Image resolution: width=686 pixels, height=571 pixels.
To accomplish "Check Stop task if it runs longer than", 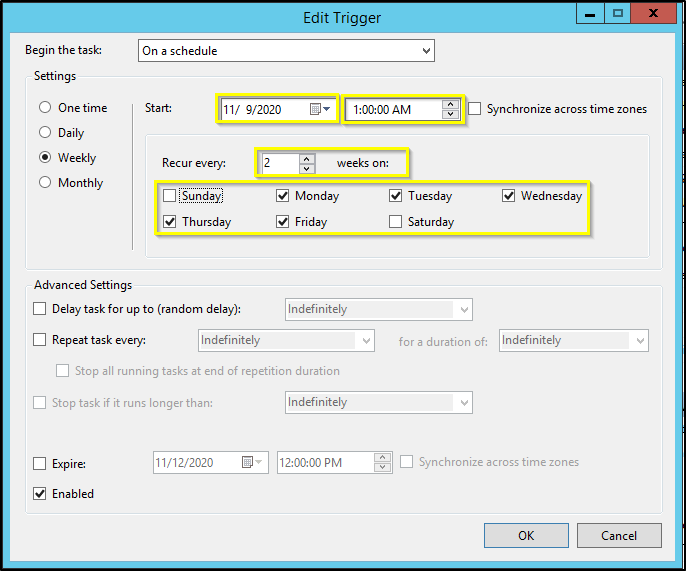I will [x=39, y=403].
